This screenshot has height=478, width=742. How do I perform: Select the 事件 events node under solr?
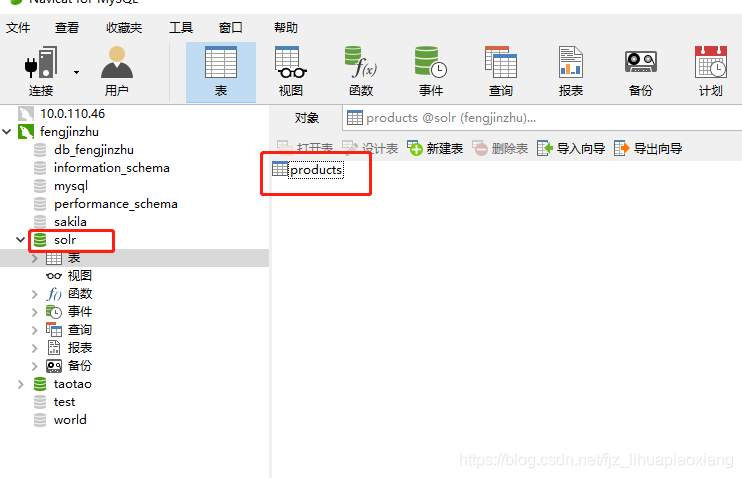pos(80,311)
